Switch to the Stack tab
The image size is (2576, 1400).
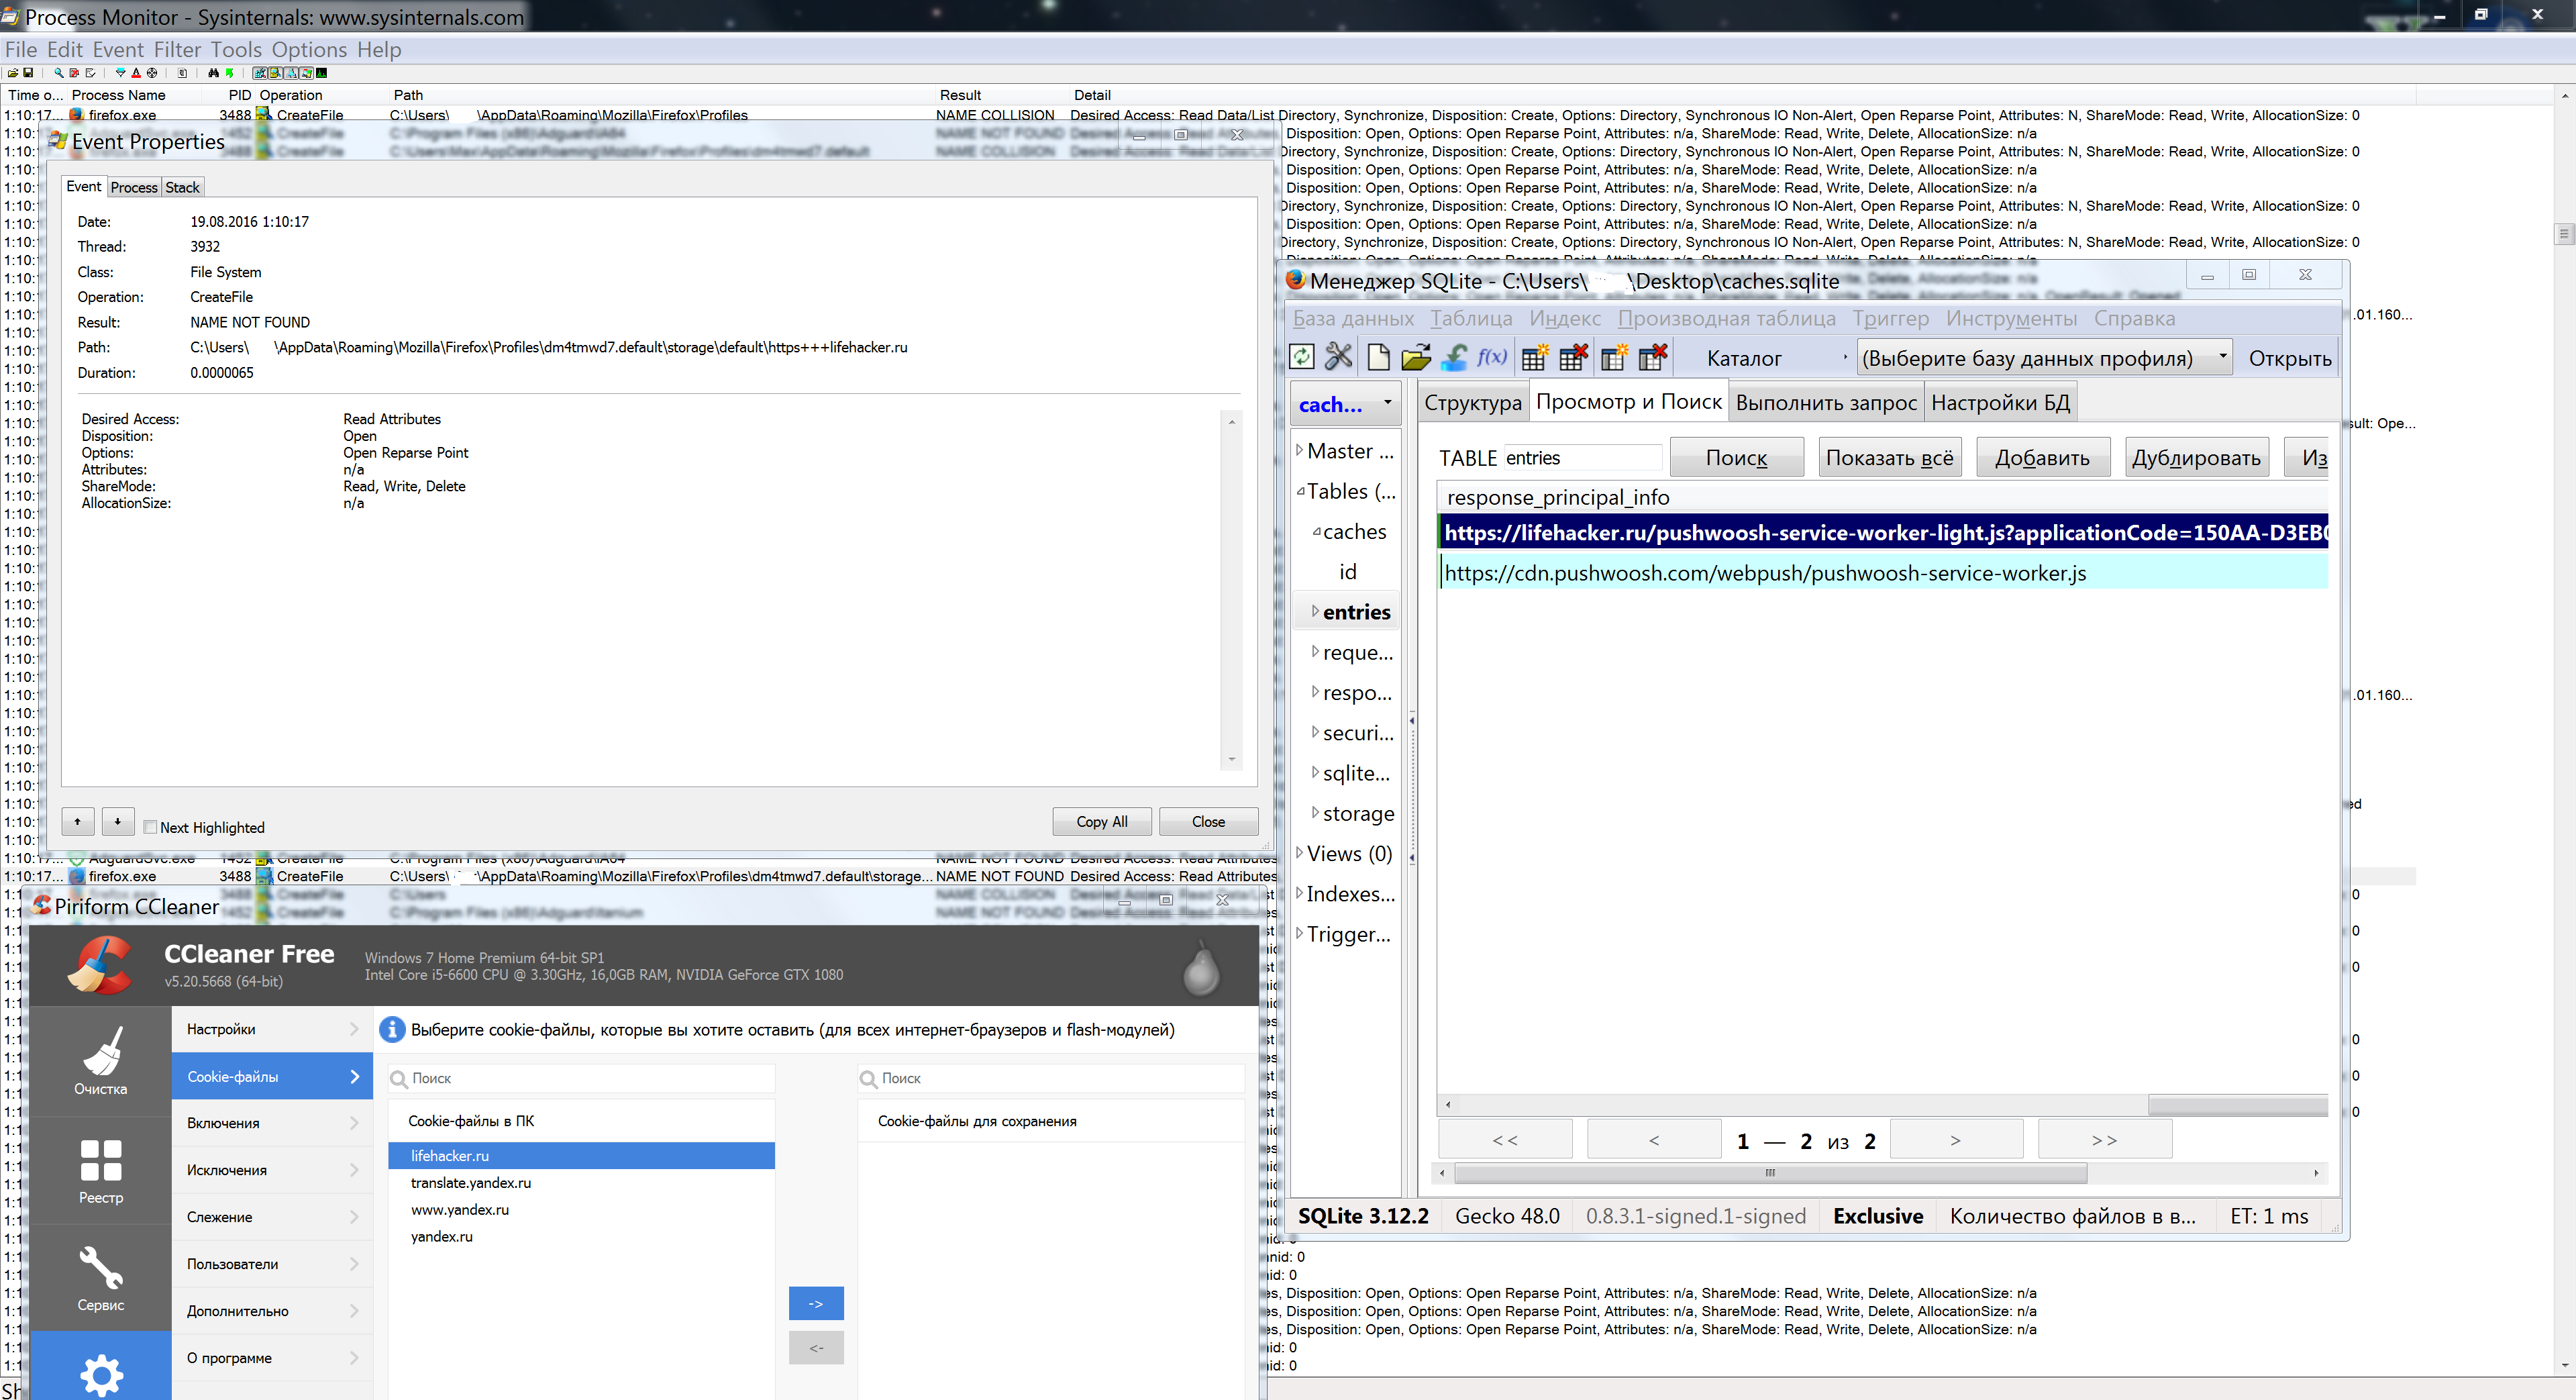182,187
